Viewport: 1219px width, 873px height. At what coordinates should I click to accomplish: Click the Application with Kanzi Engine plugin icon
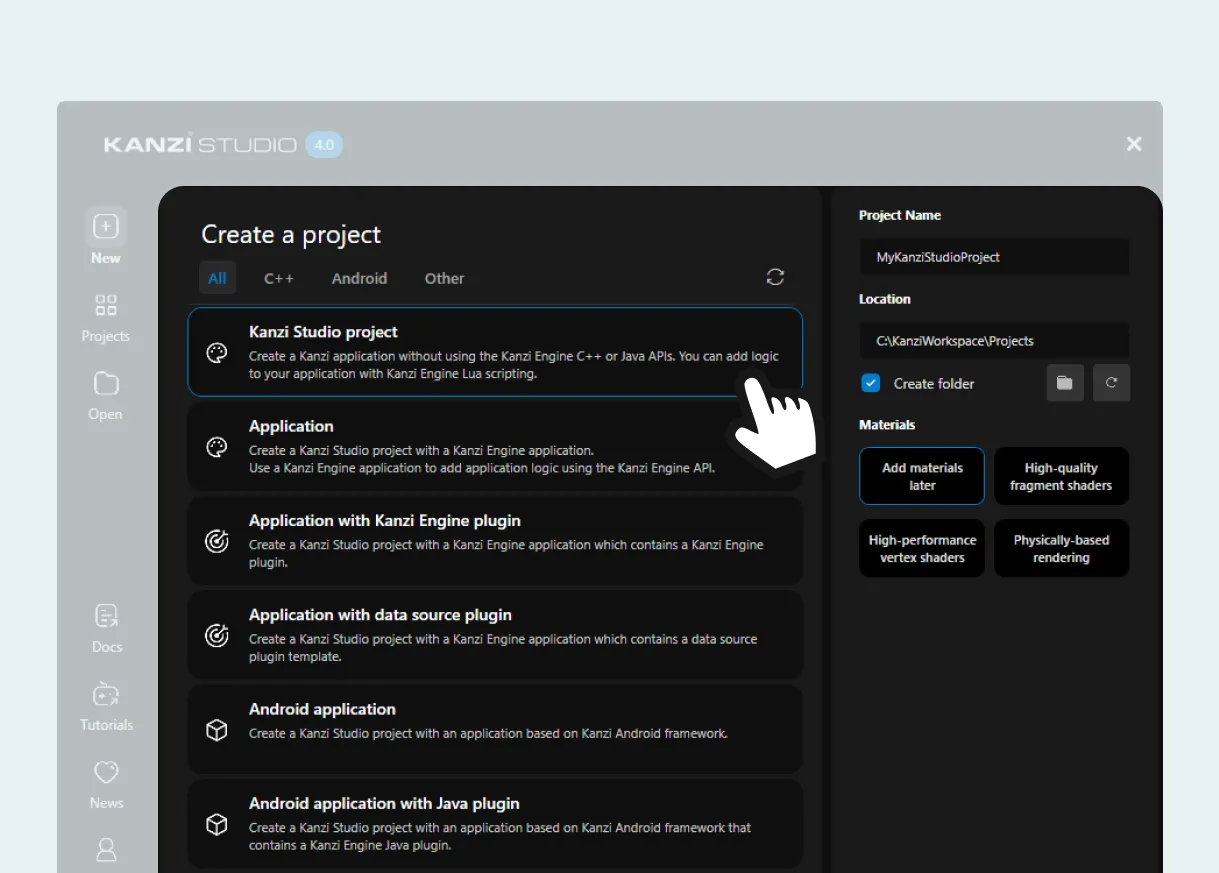[x=216, y=541]
